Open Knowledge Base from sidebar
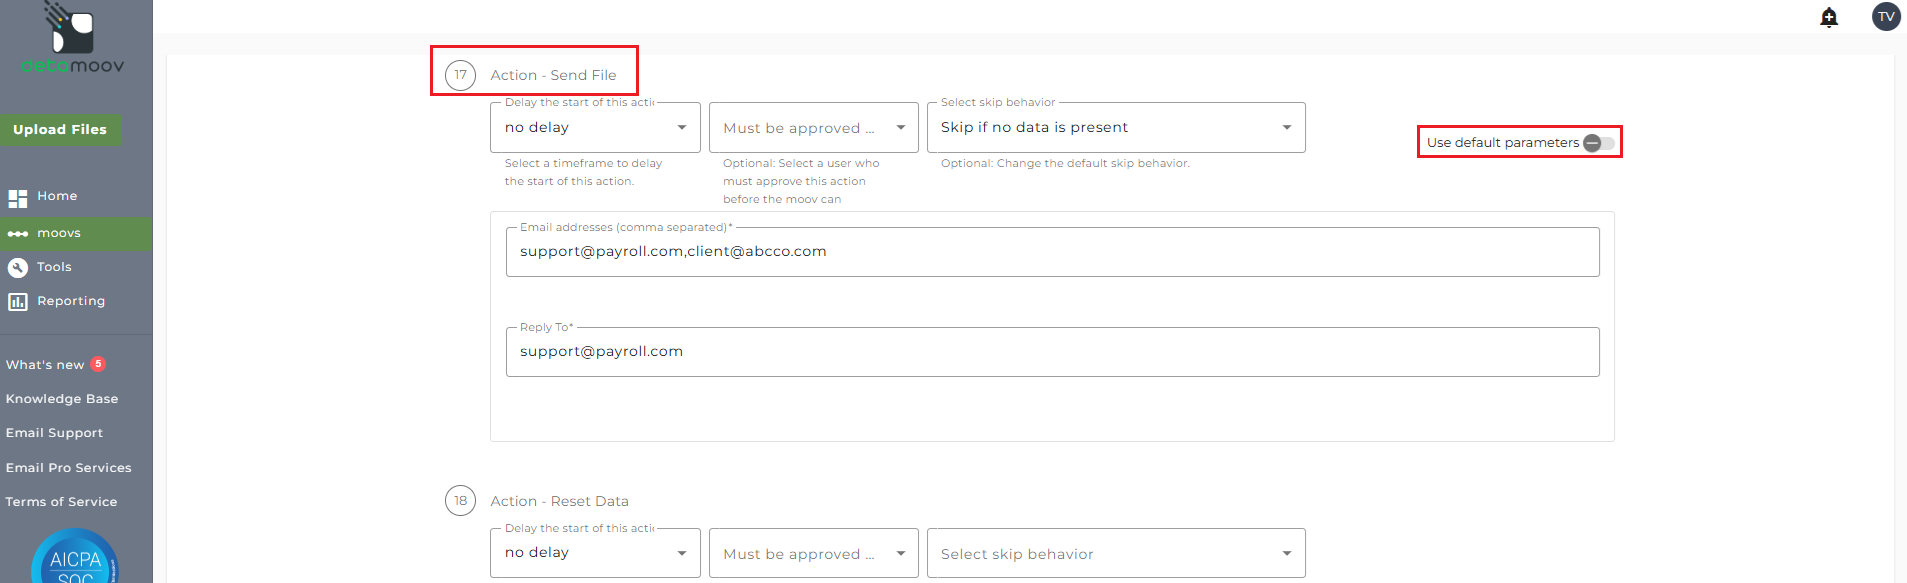Image resolution: width=1907 pixels, height=583 pixels. pyautogui.click(x=62, y=399)
